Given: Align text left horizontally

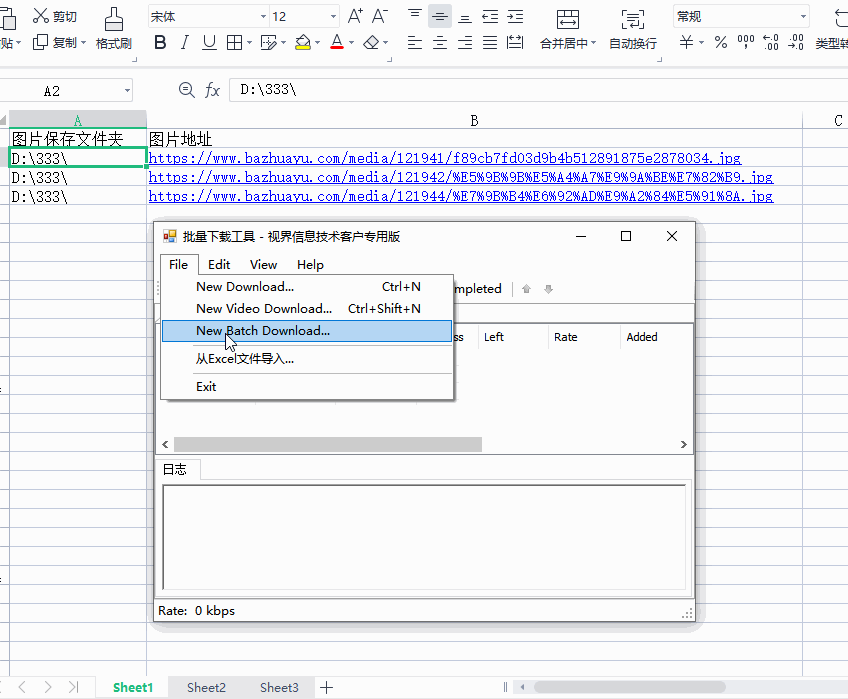Looking at the screenshot, I should click(x=415, y=42).
